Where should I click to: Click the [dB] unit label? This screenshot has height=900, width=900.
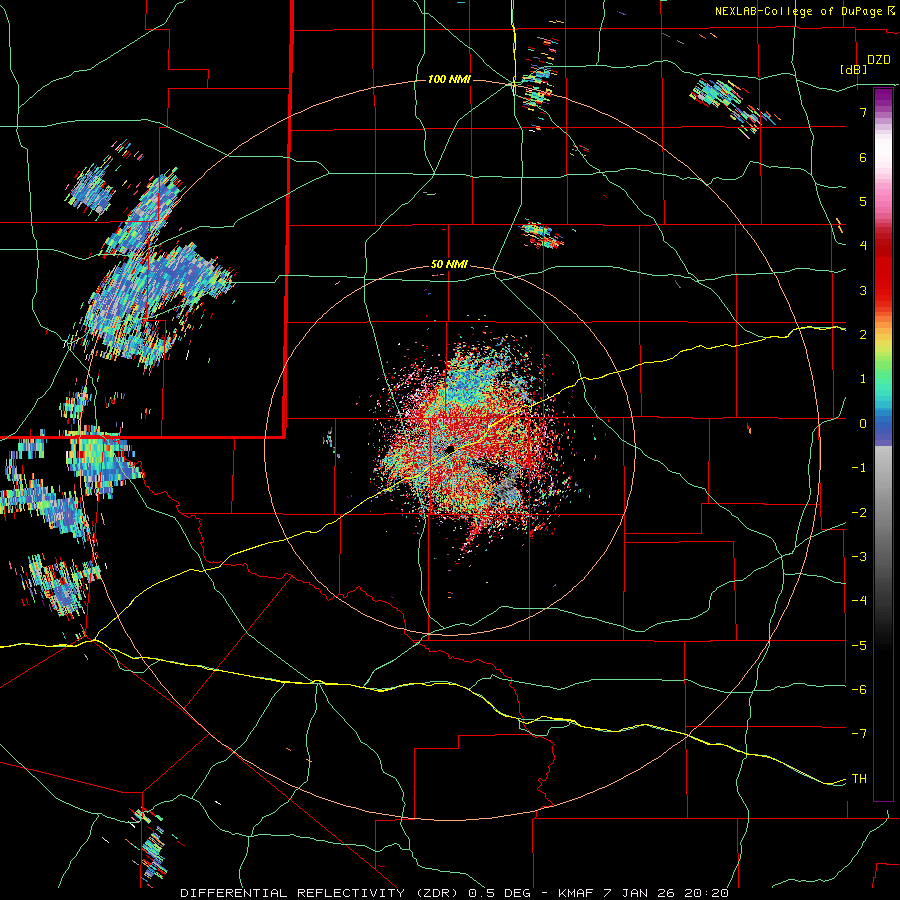tap(853, 69)
